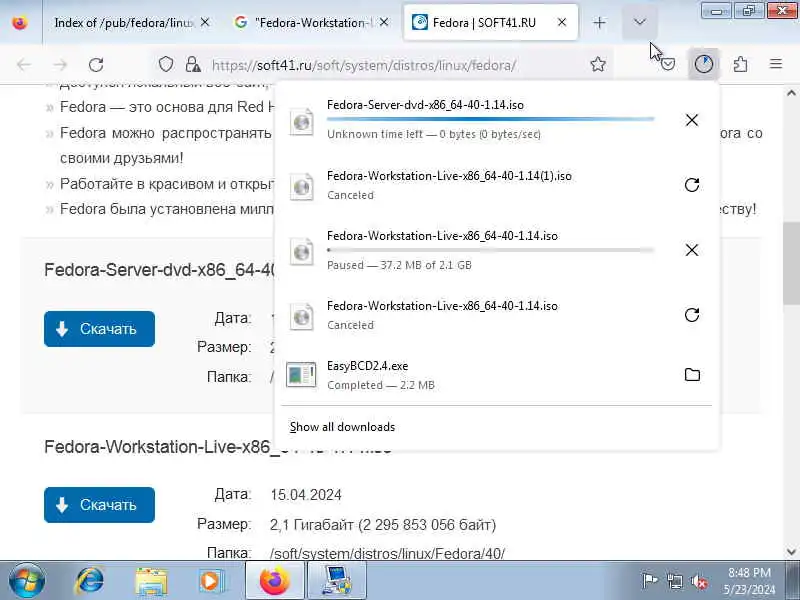The width and height of the screenshot is (800, 600).
Task: Click the tracking protection shield icon
Action: click(166, 64)
